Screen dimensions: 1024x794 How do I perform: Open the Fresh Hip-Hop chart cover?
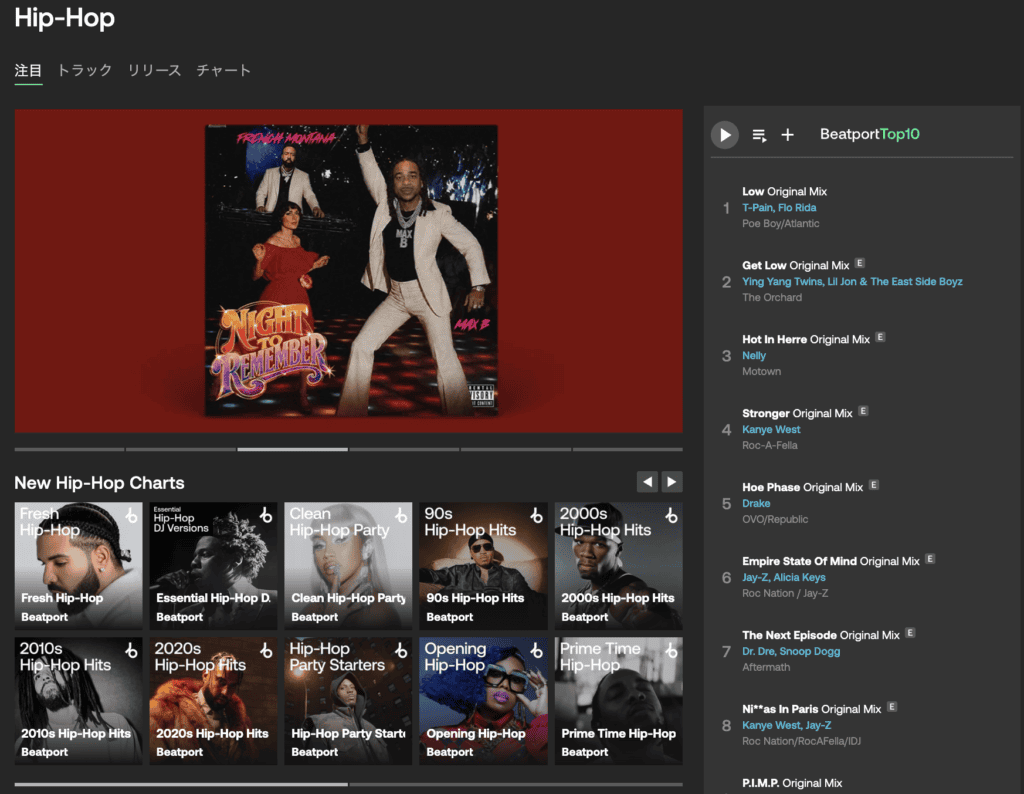coord(78,565)
